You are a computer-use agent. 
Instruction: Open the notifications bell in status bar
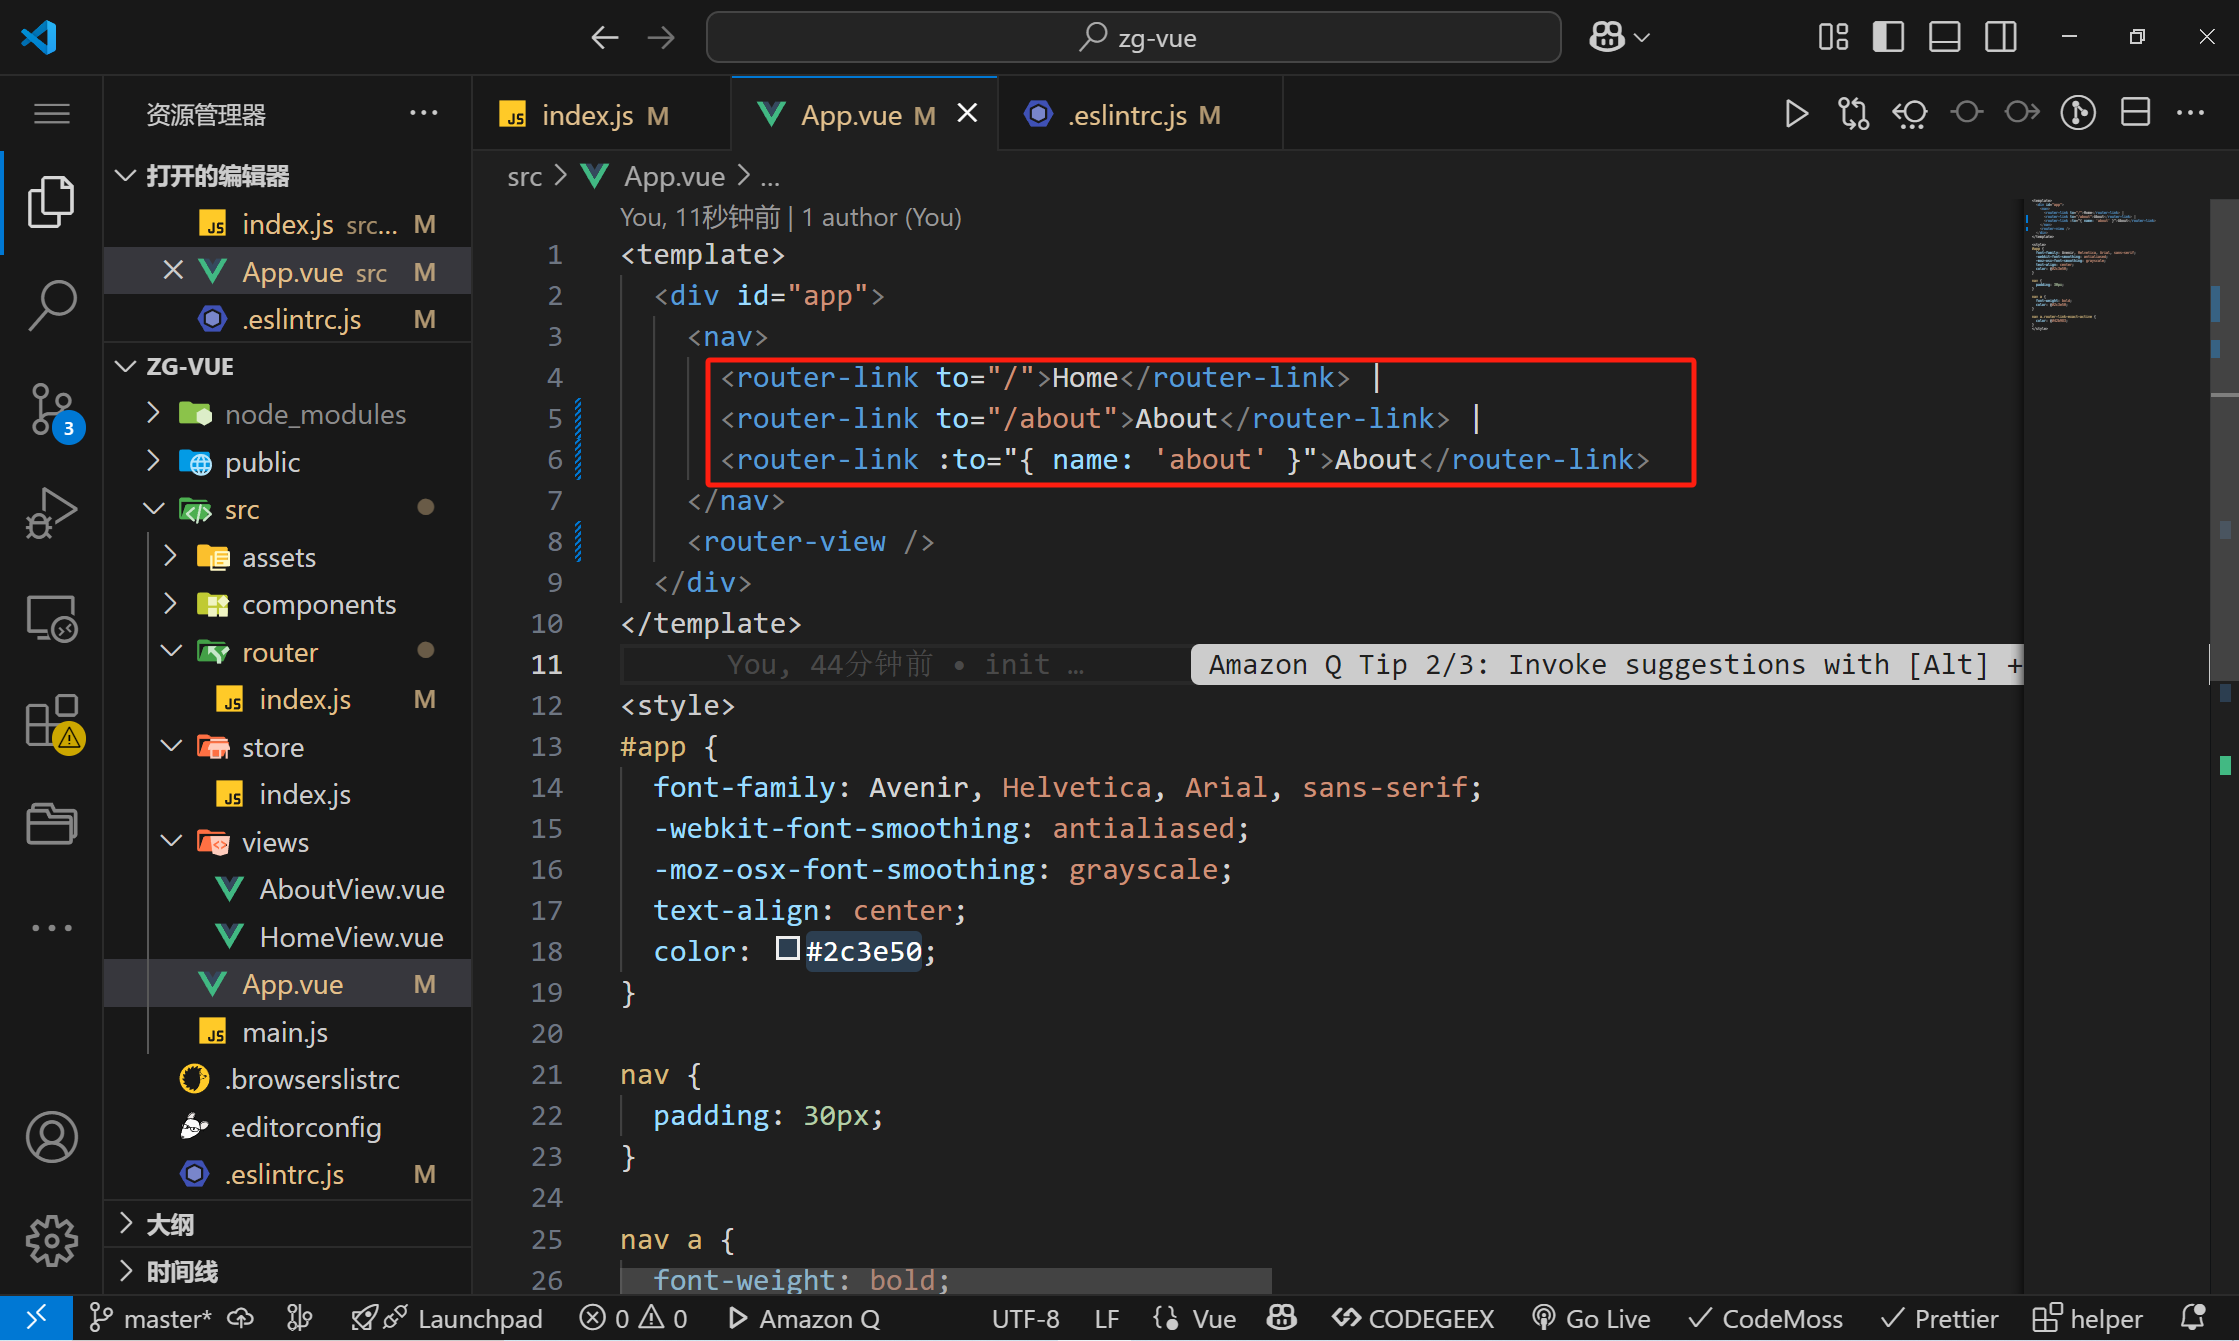pyautogui.click(x=2193, y=1318)
